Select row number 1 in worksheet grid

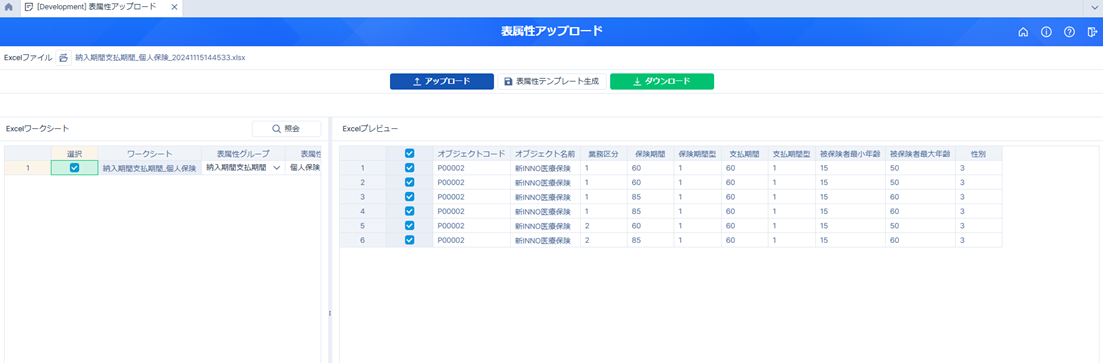coord(27,167)
